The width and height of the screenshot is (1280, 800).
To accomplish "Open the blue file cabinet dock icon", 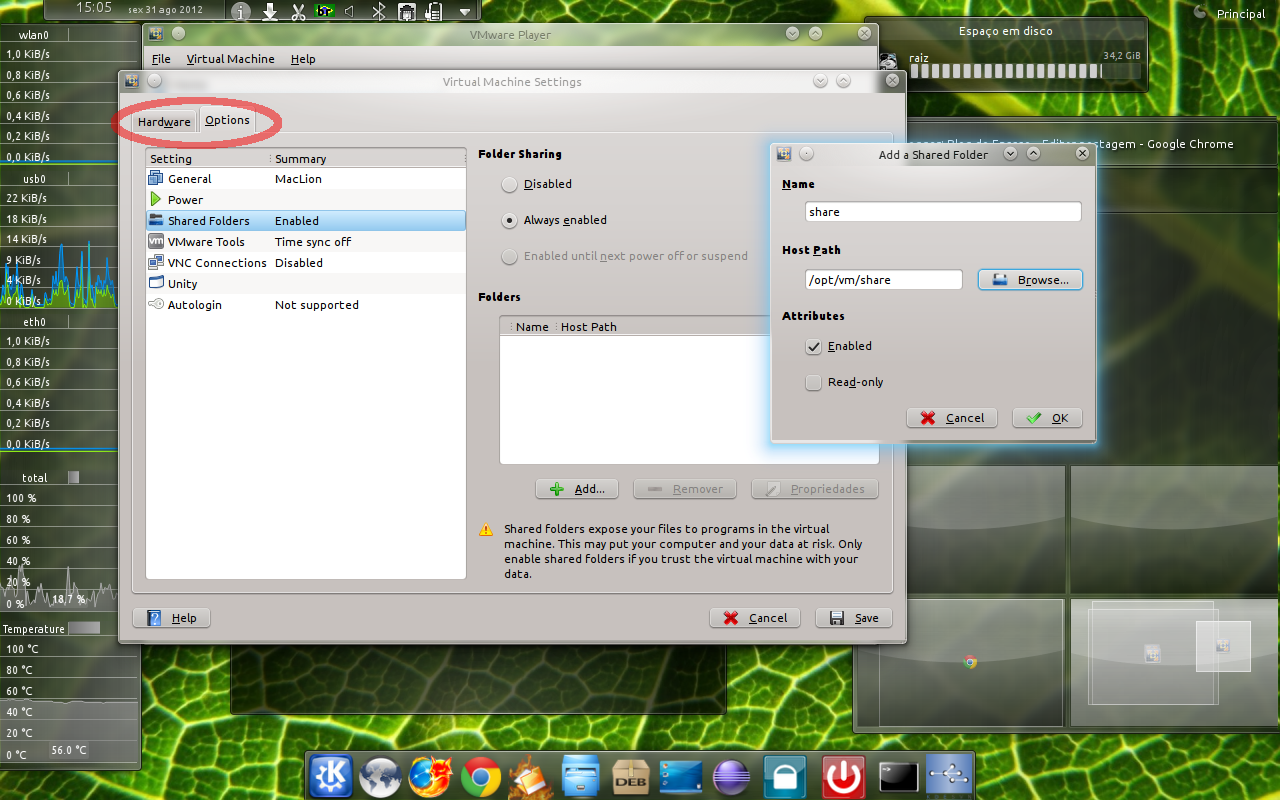I will click(x=581, y=776).
